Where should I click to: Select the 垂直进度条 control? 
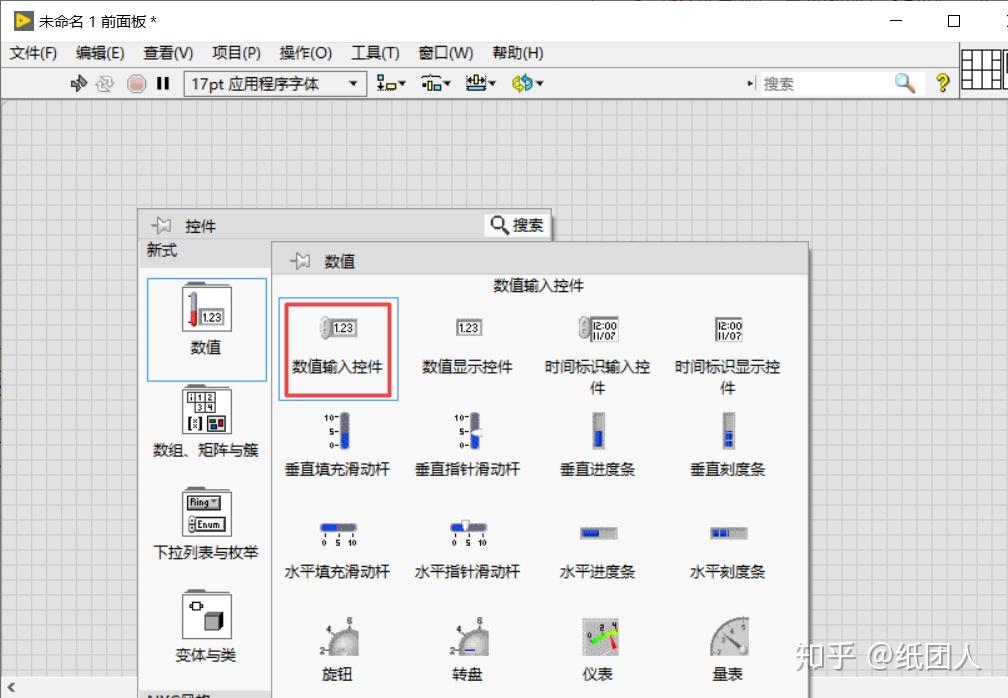click(597, 445)
